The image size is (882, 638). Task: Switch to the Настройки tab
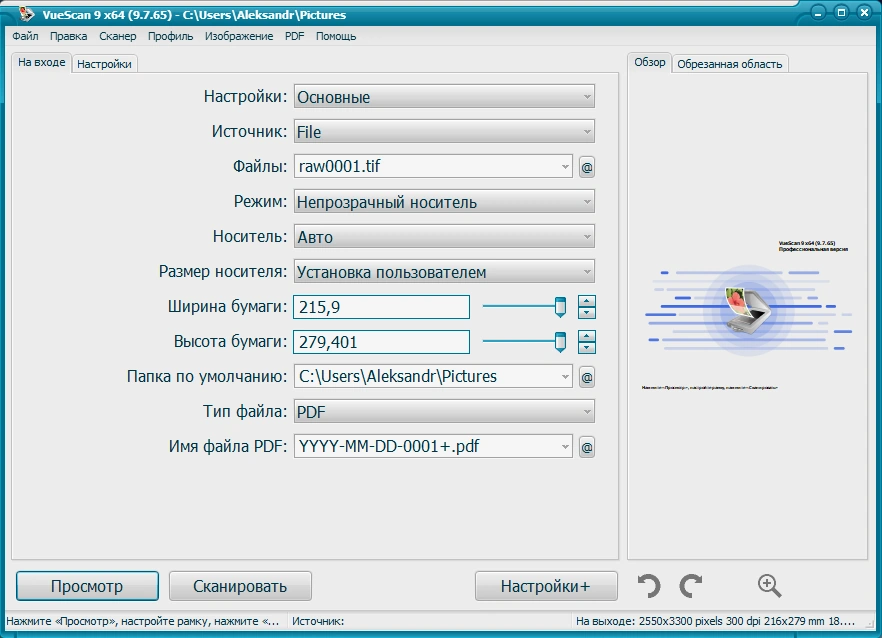point(104,64)
